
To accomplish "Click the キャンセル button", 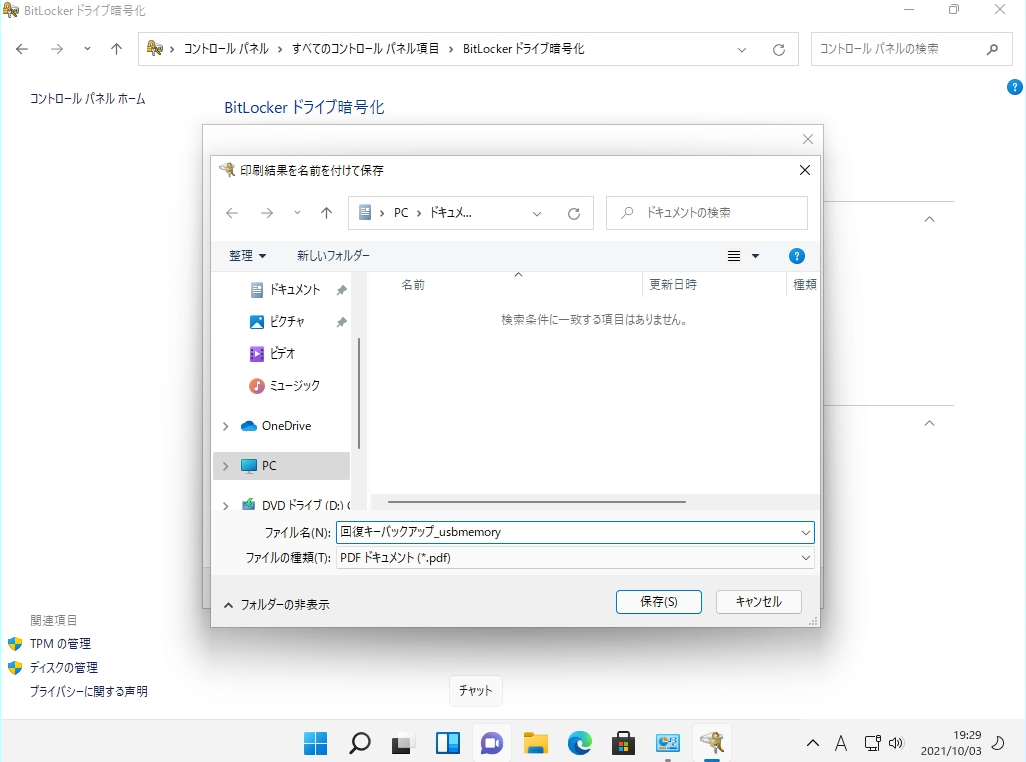I will (758, 602).
